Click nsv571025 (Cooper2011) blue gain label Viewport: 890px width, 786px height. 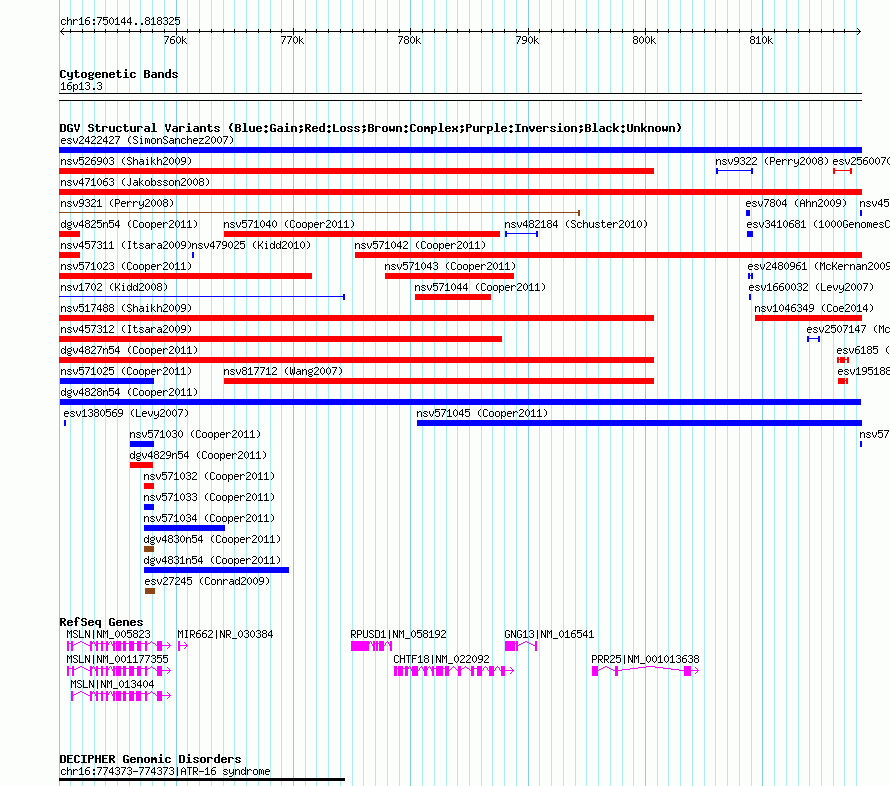pyautogui.click(x=126, y=371)
